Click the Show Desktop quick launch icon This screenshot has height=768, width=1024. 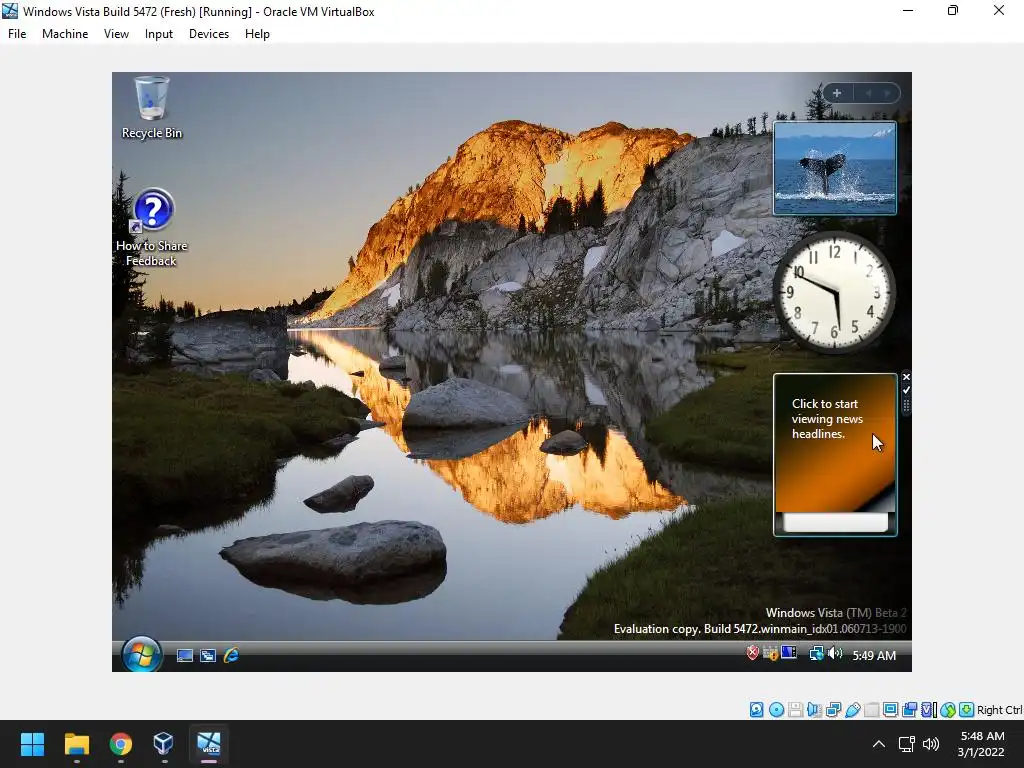click(x=185, y=655)
